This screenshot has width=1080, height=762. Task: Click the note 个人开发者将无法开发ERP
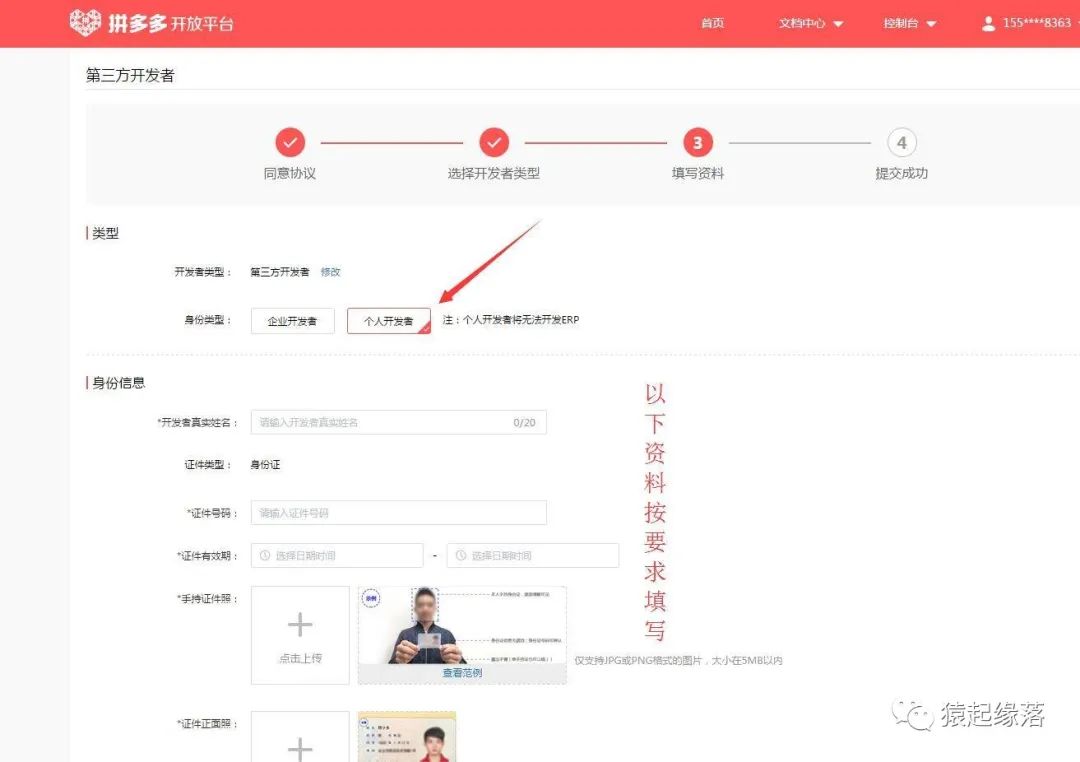[x=511, y=320]
